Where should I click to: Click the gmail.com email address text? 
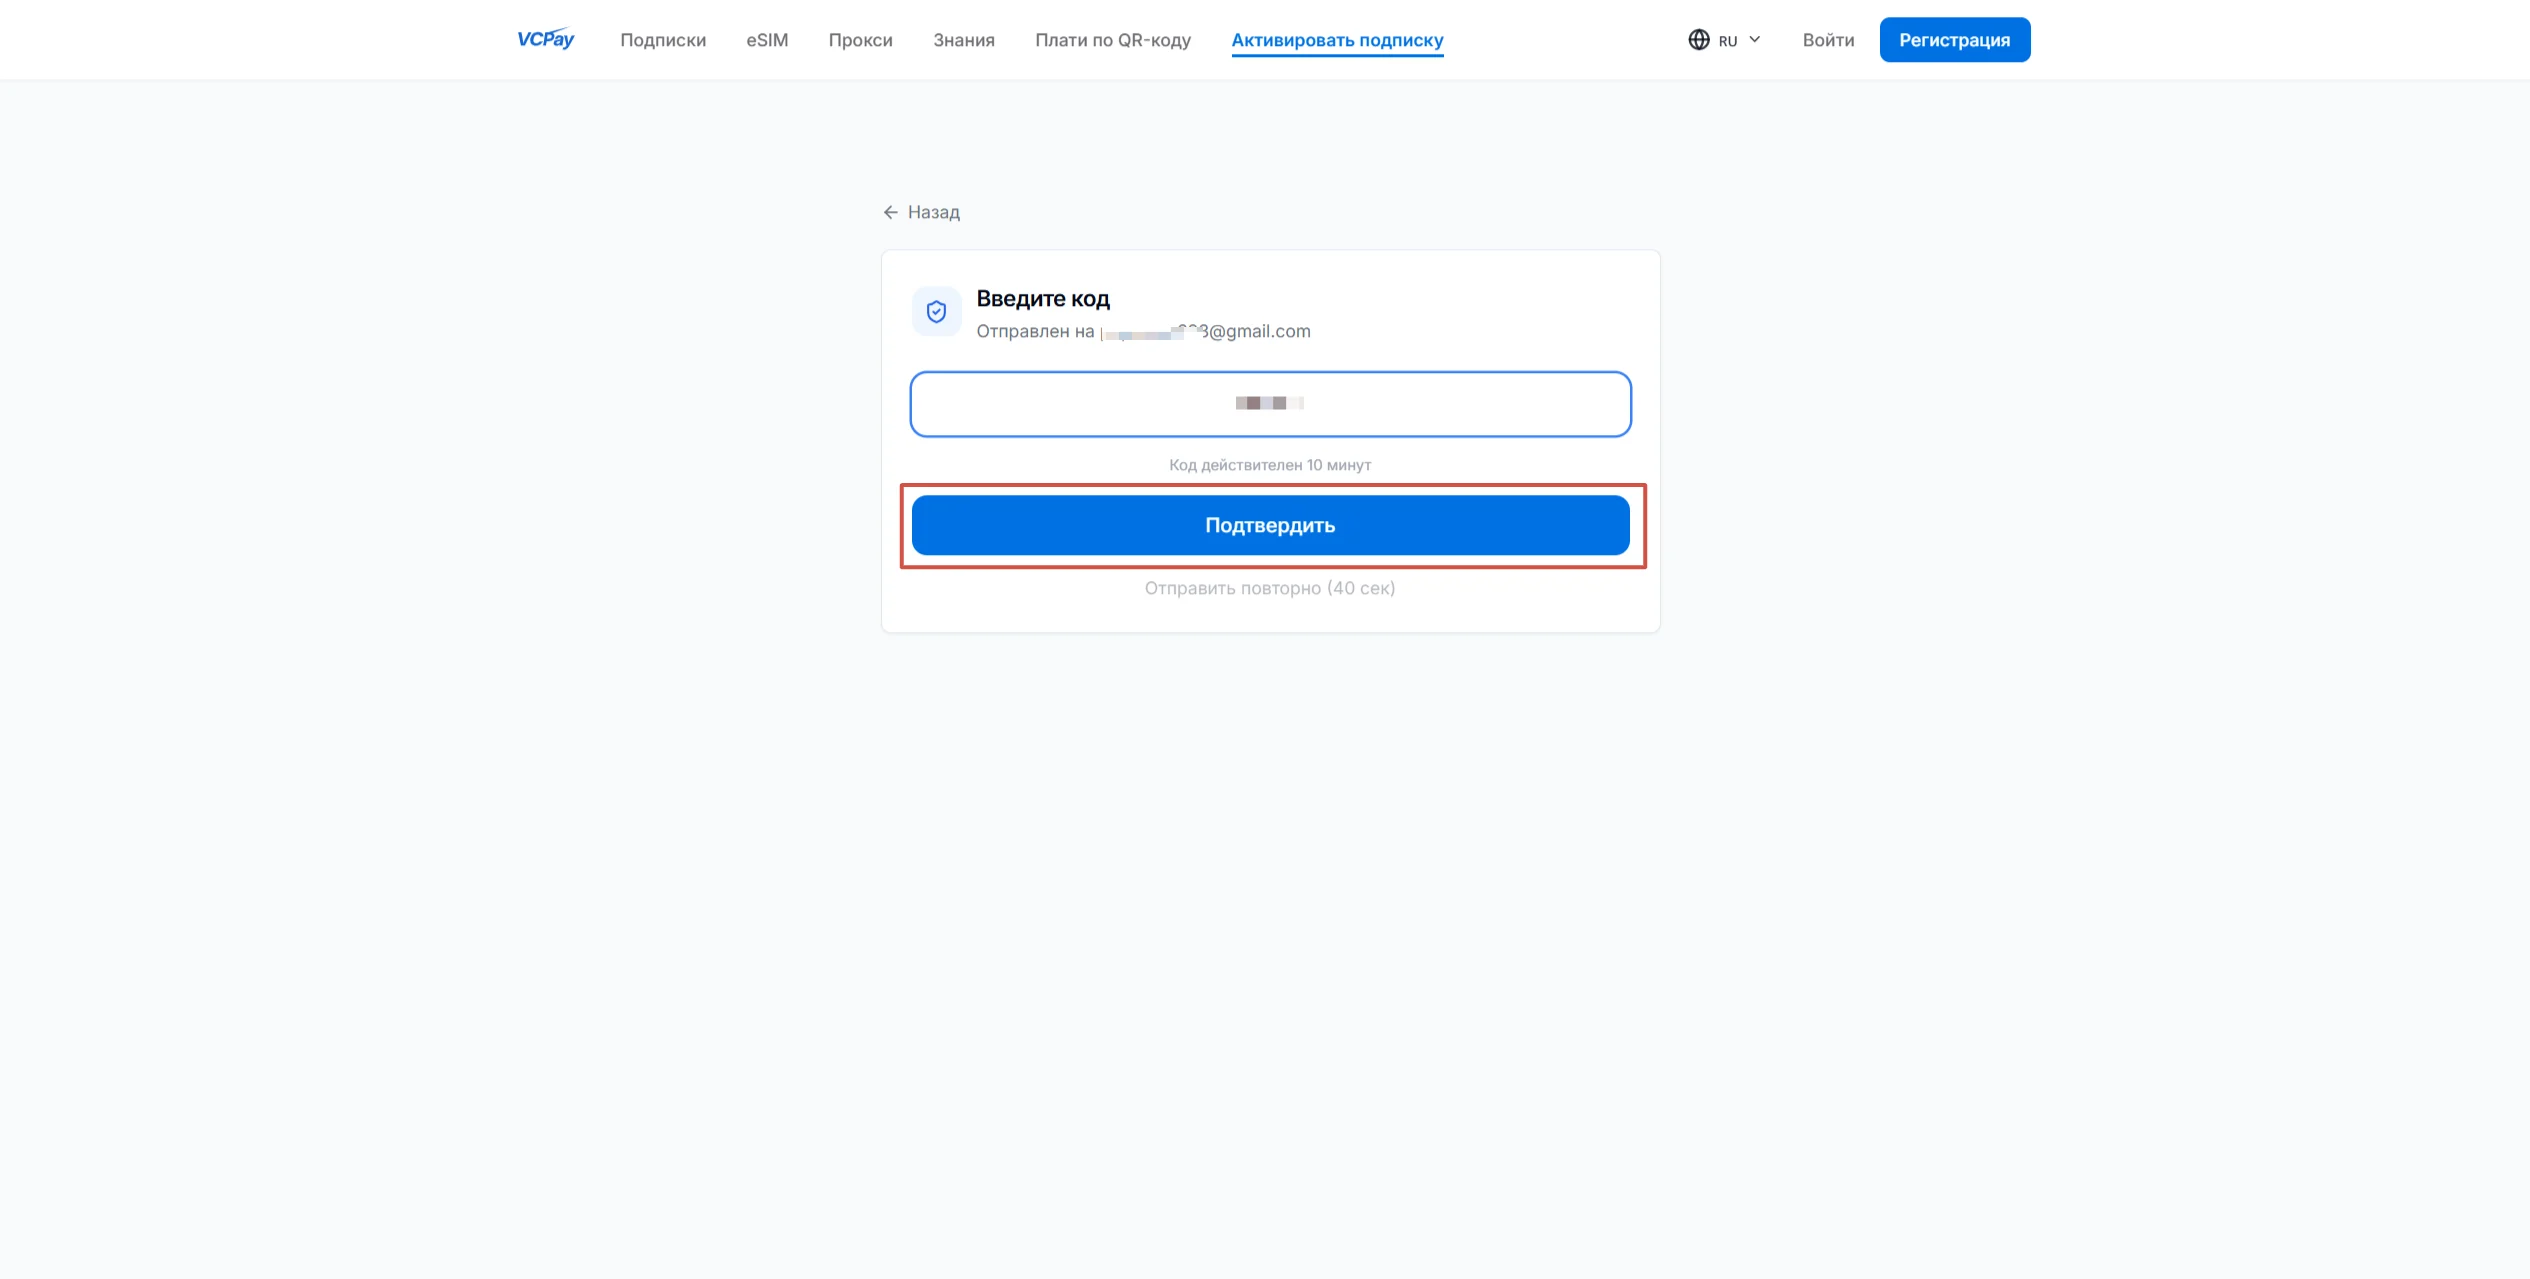point(1205,331)
